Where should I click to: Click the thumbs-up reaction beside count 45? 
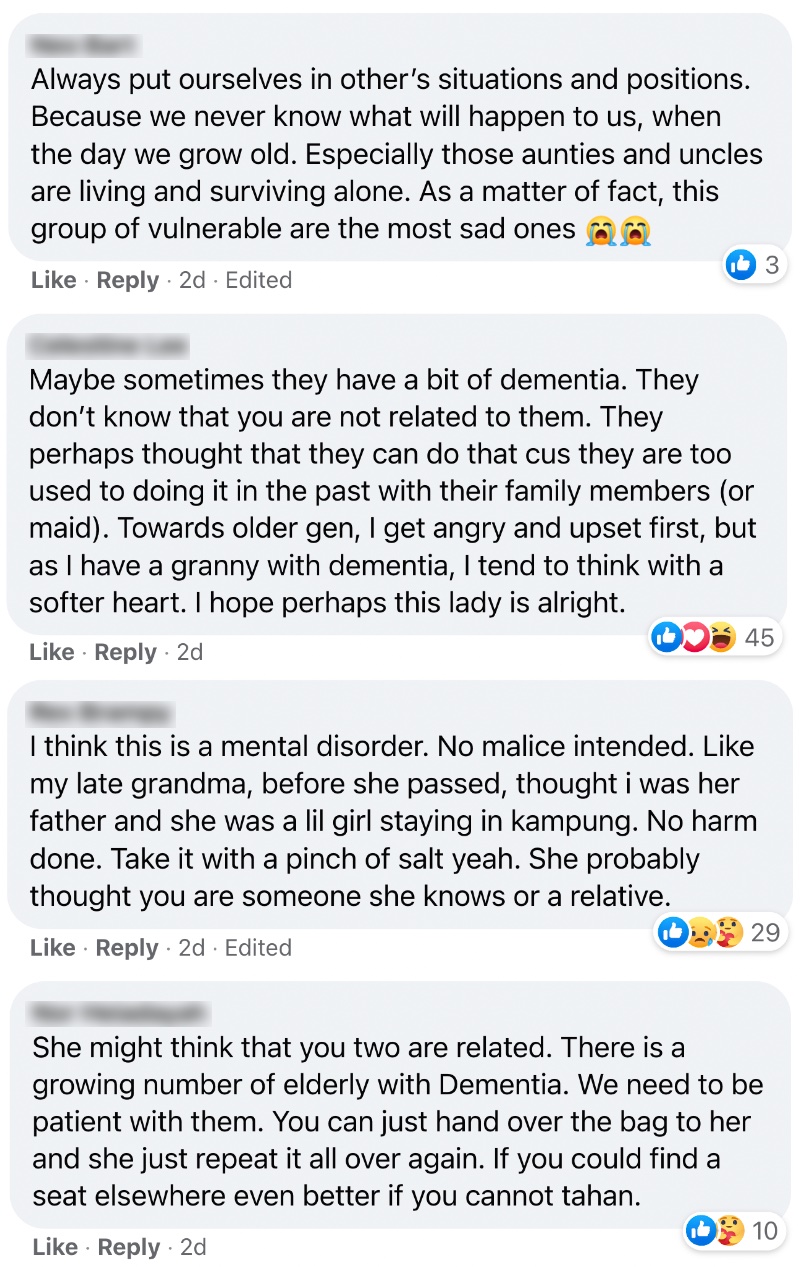(x=667, y=636)
